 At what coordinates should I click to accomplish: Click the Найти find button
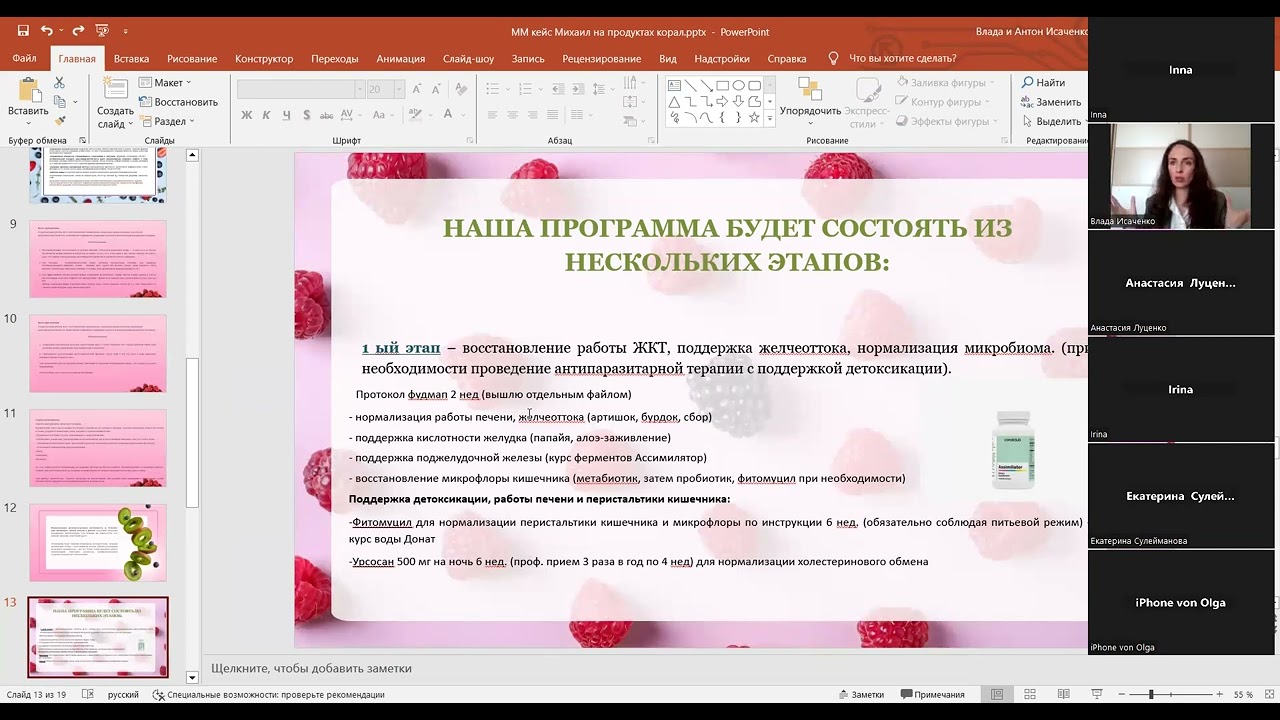pos(1043,83)
